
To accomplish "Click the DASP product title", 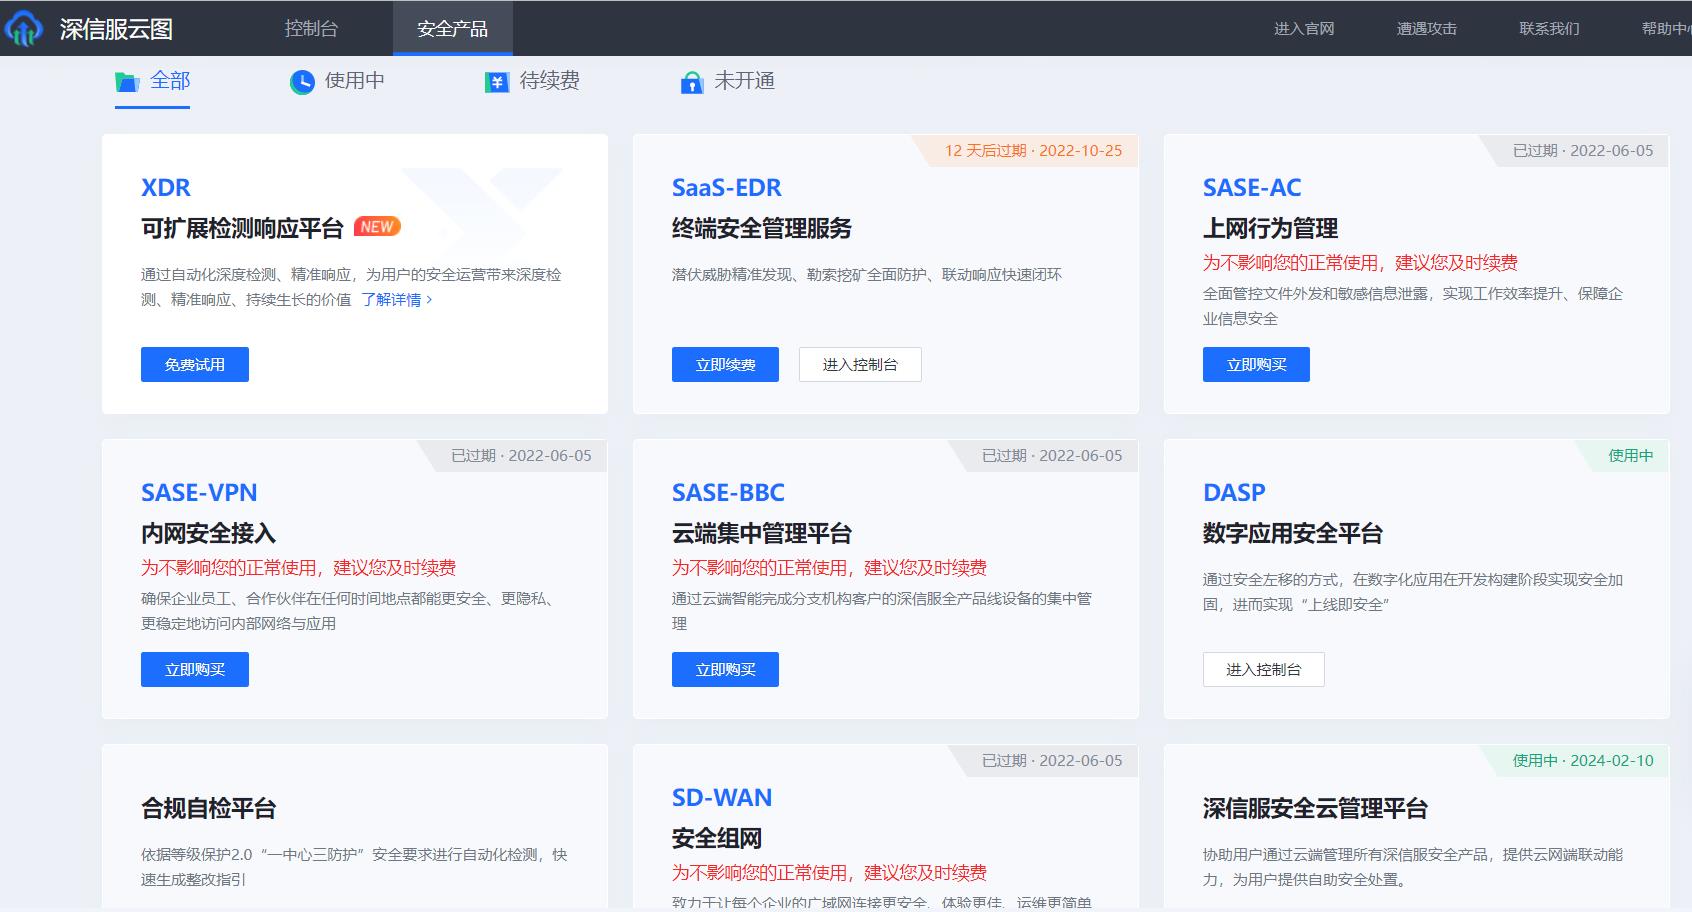I will pos(1234,492).
